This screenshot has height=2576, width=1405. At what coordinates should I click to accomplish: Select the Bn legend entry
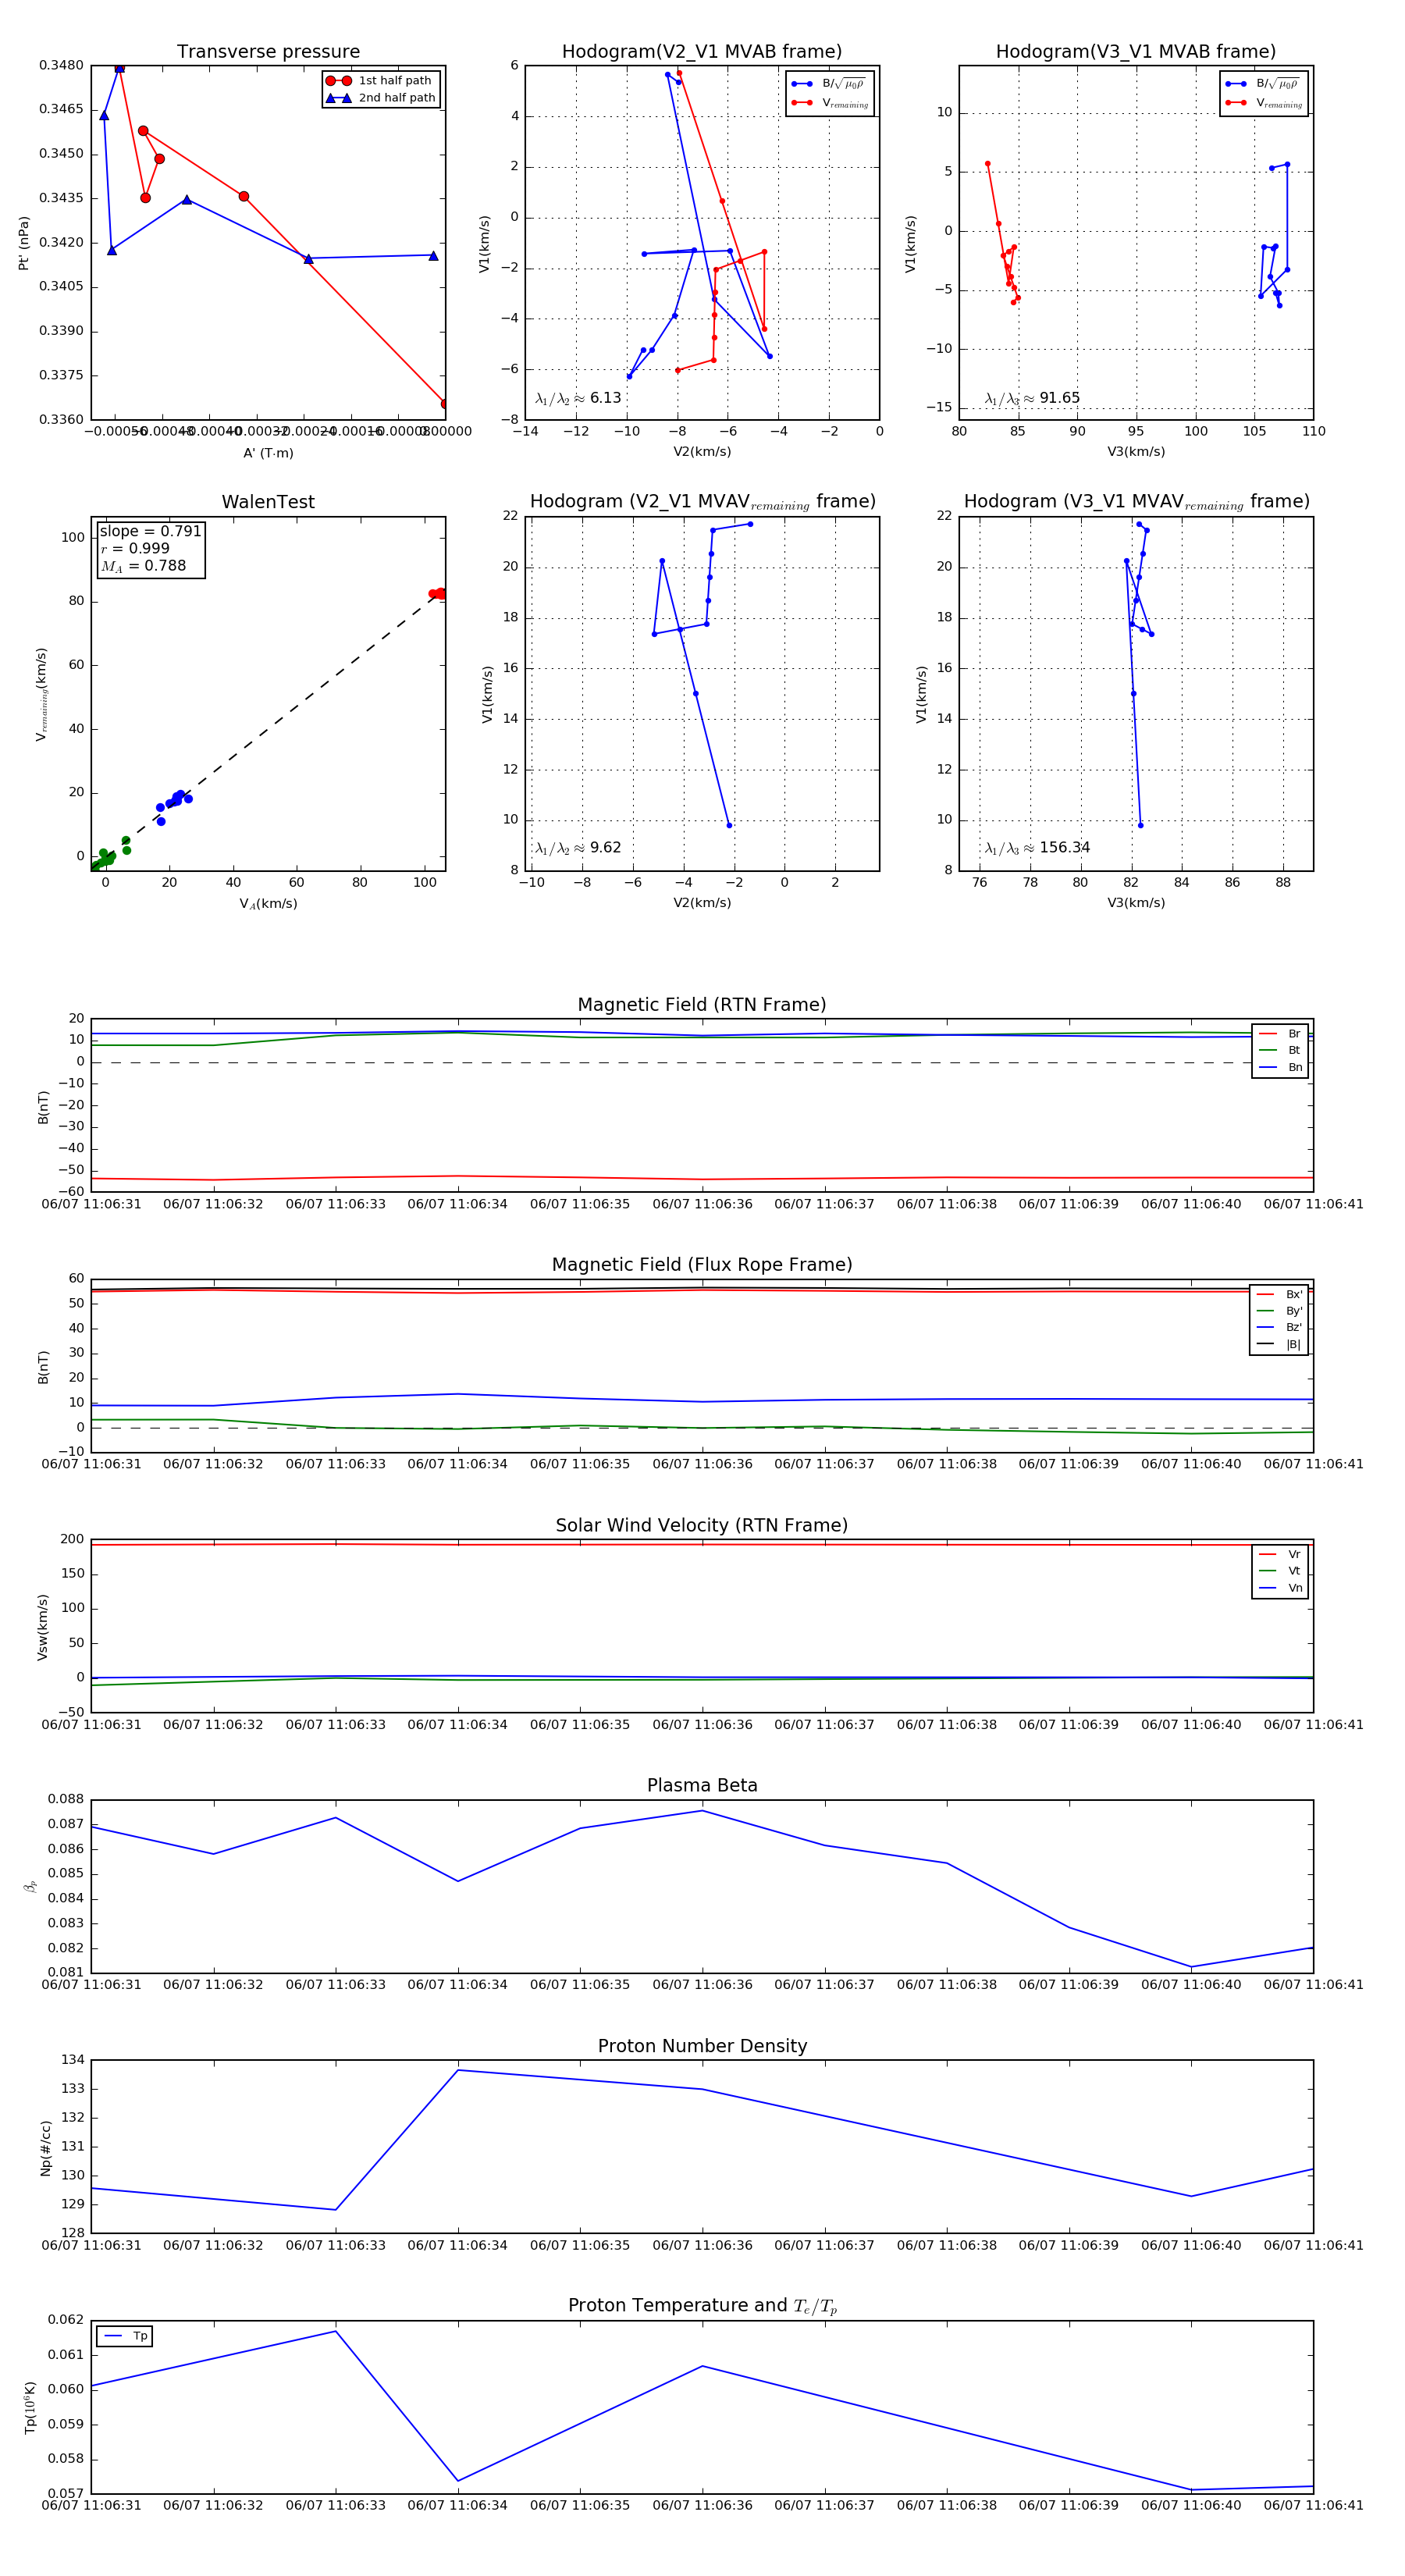1280,1067
